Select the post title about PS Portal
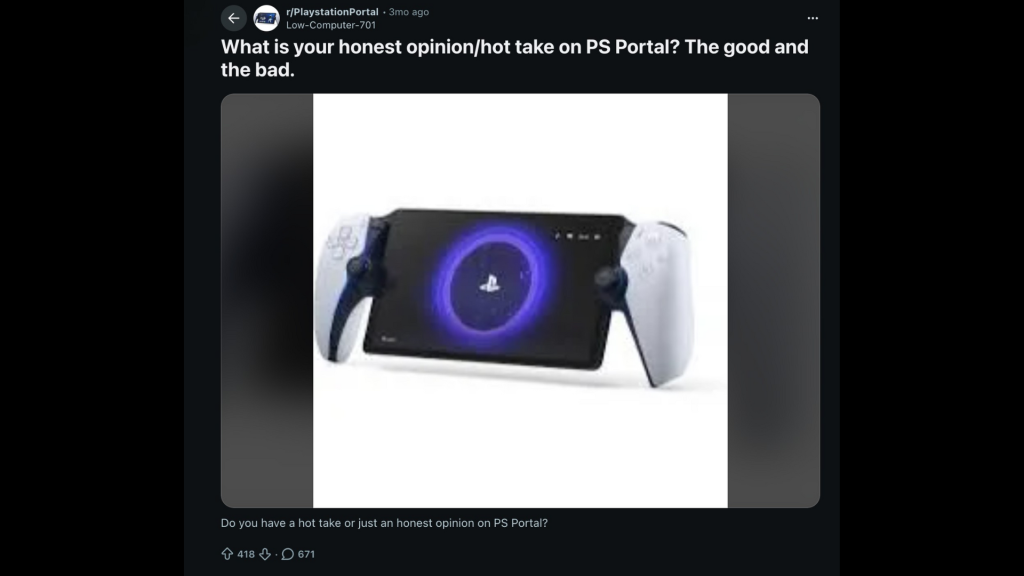 (515, 58)
